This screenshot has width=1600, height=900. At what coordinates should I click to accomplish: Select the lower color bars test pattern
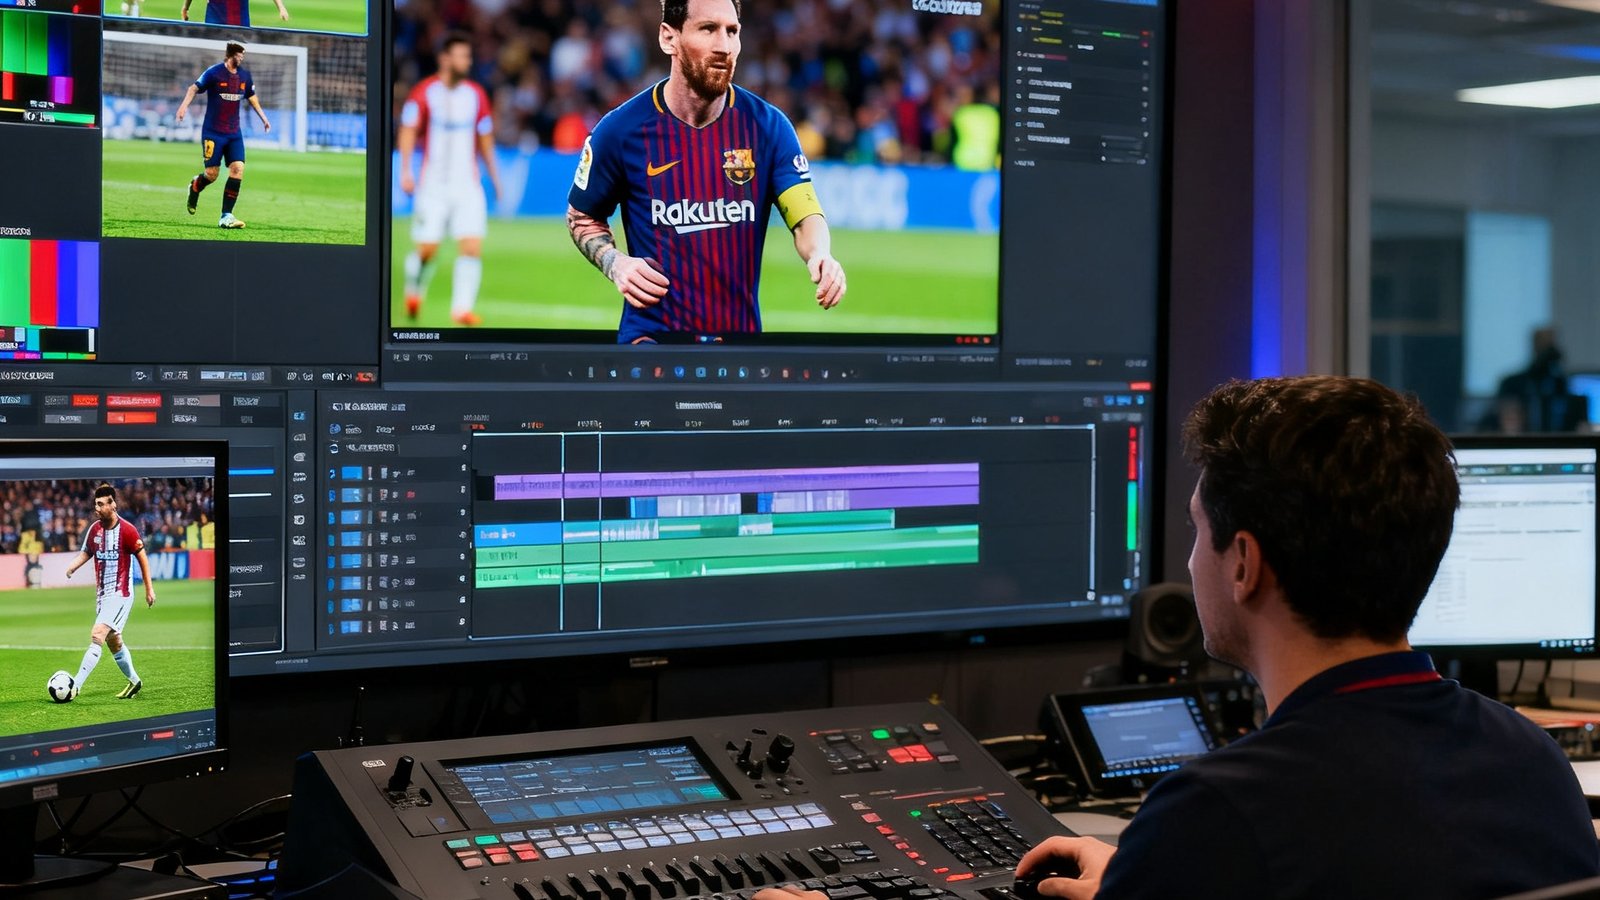point(49,298)
